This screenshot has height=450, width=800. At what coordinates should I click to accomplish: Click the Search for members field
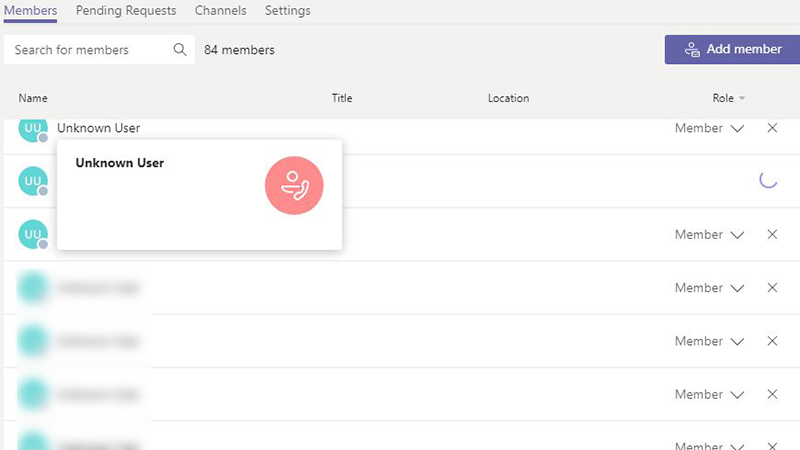(99, 49)
